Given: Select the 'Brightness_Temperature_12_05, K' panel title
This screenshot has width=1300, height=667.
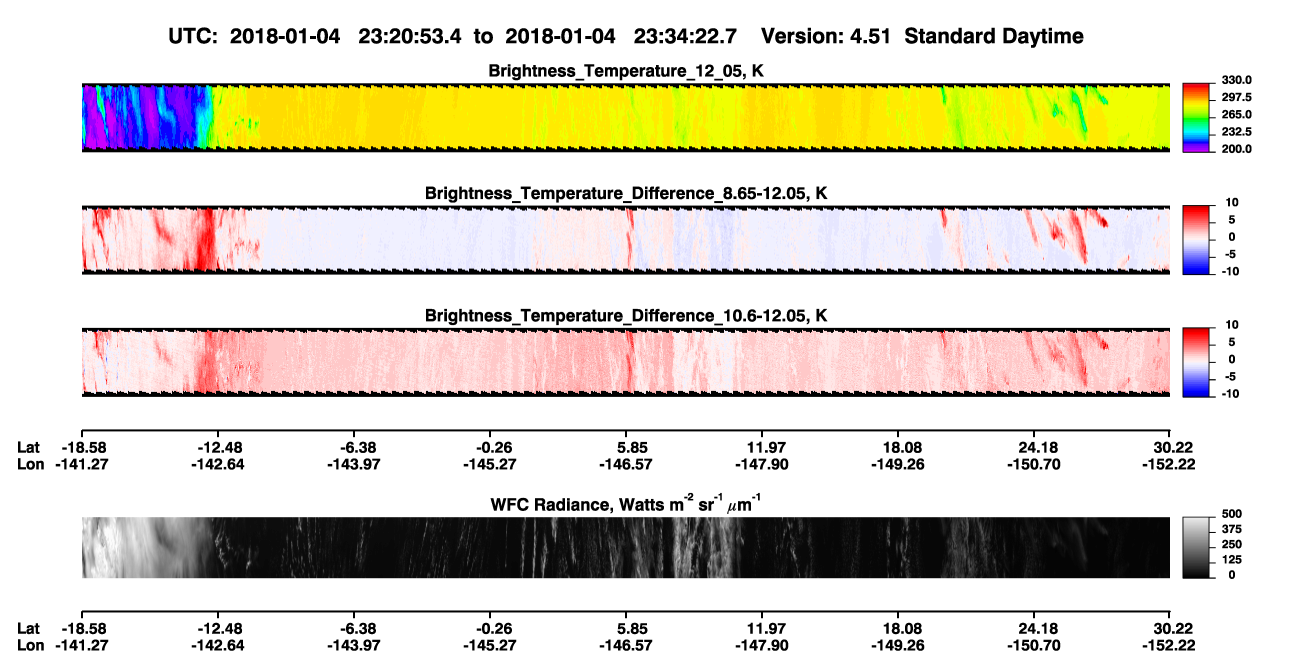Looking at the screenshot, I should pyautogui.click(x=626, y=71).
